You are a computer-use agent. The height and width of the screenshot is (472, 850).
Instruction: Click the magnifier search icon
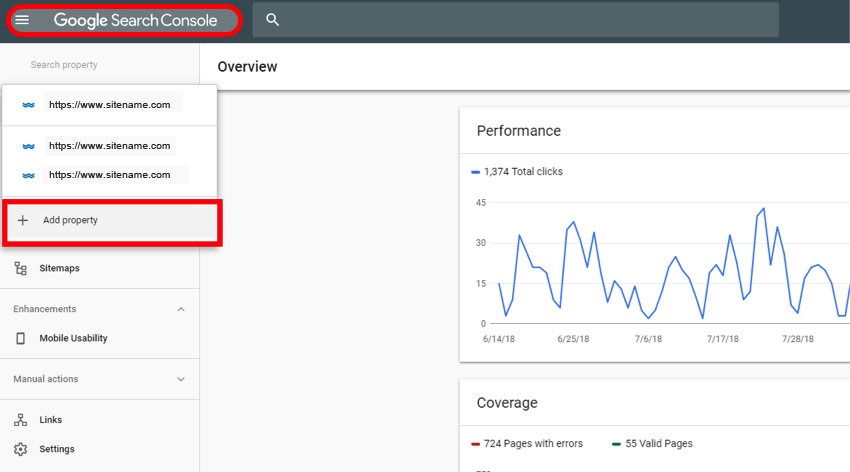pos(272,20)
